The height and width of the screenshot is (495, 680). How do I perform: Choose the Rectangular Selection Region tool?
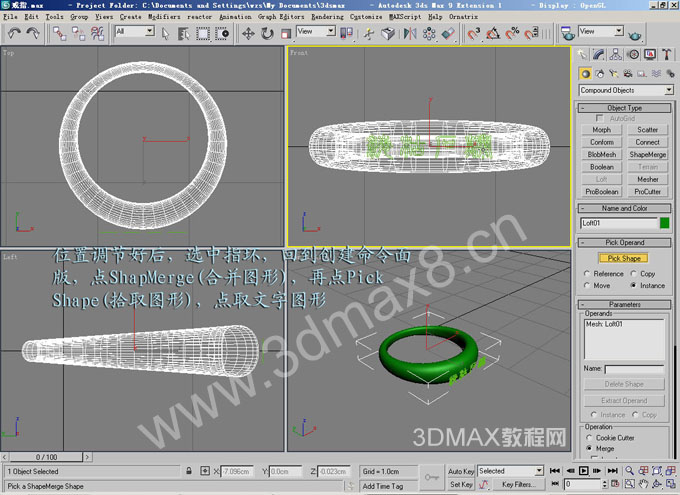tap(203, 33)
